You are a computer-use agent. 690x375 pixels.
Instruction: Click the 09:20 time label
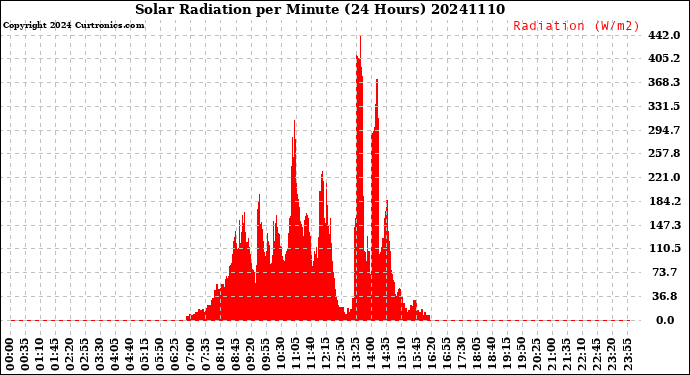point(251,355)
